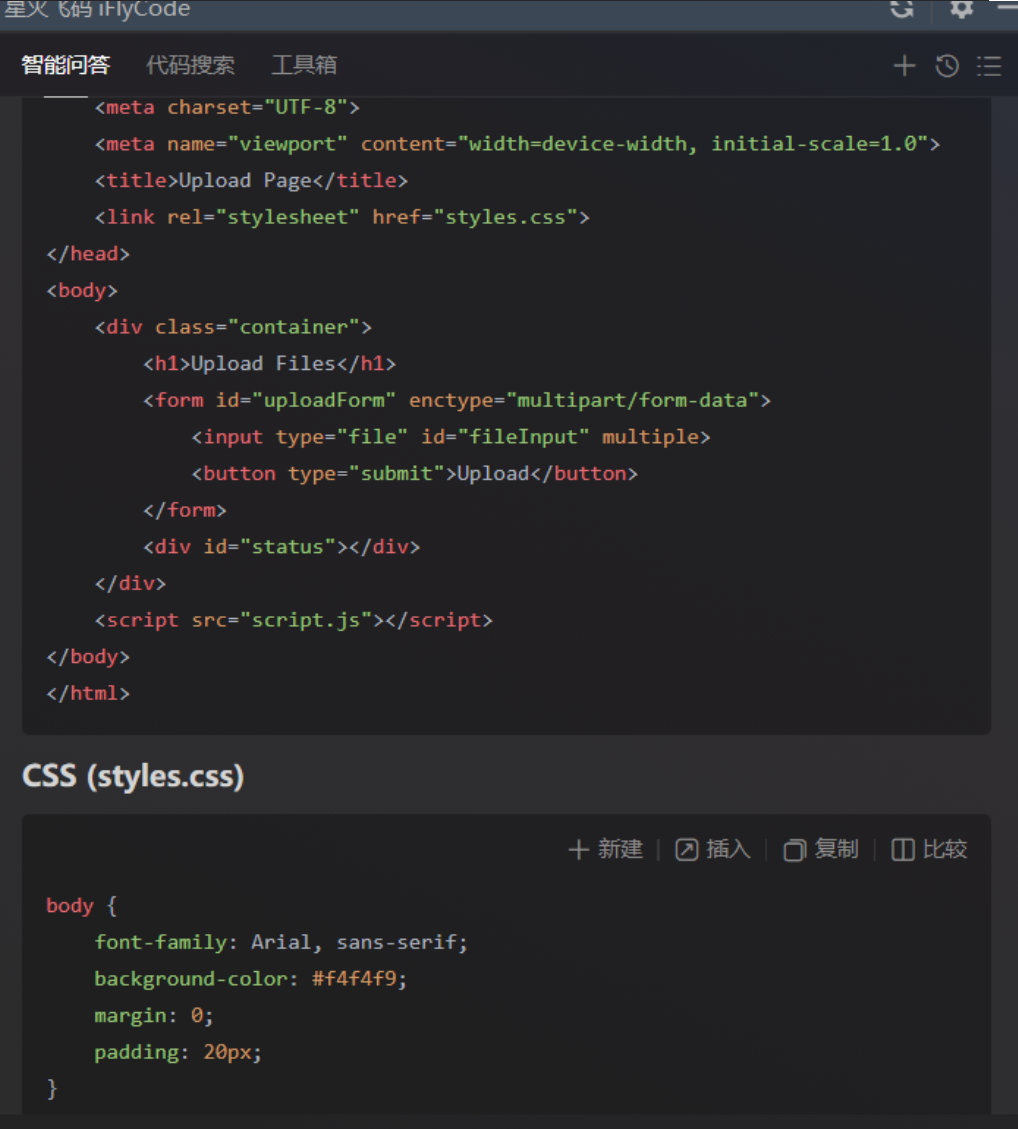Screen dimensions: 1018x1129
Task: Click the margin: 0 line
Action: [154, 1016]
